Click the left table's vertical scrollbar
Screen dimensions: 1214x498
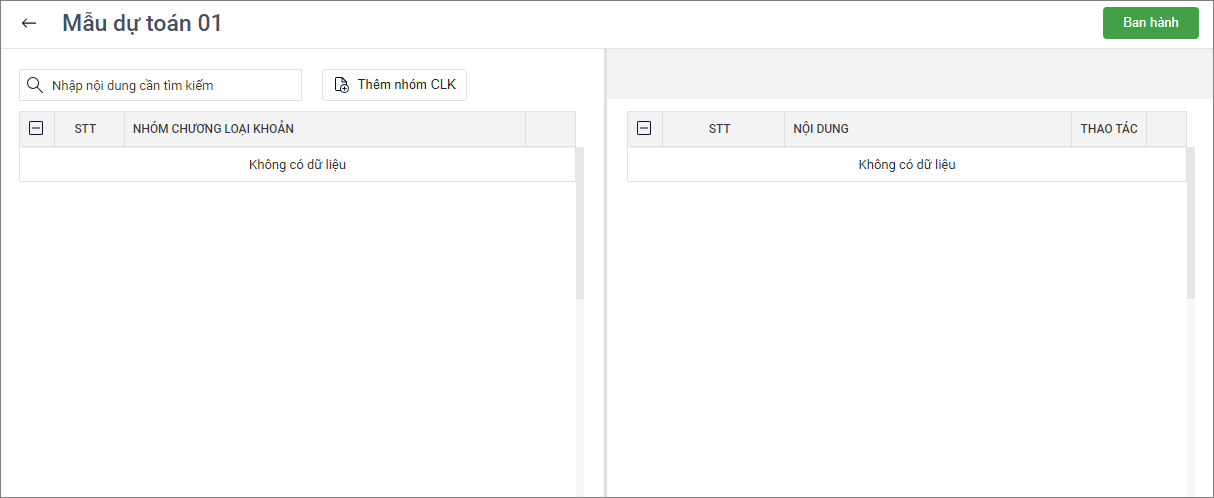580,222
